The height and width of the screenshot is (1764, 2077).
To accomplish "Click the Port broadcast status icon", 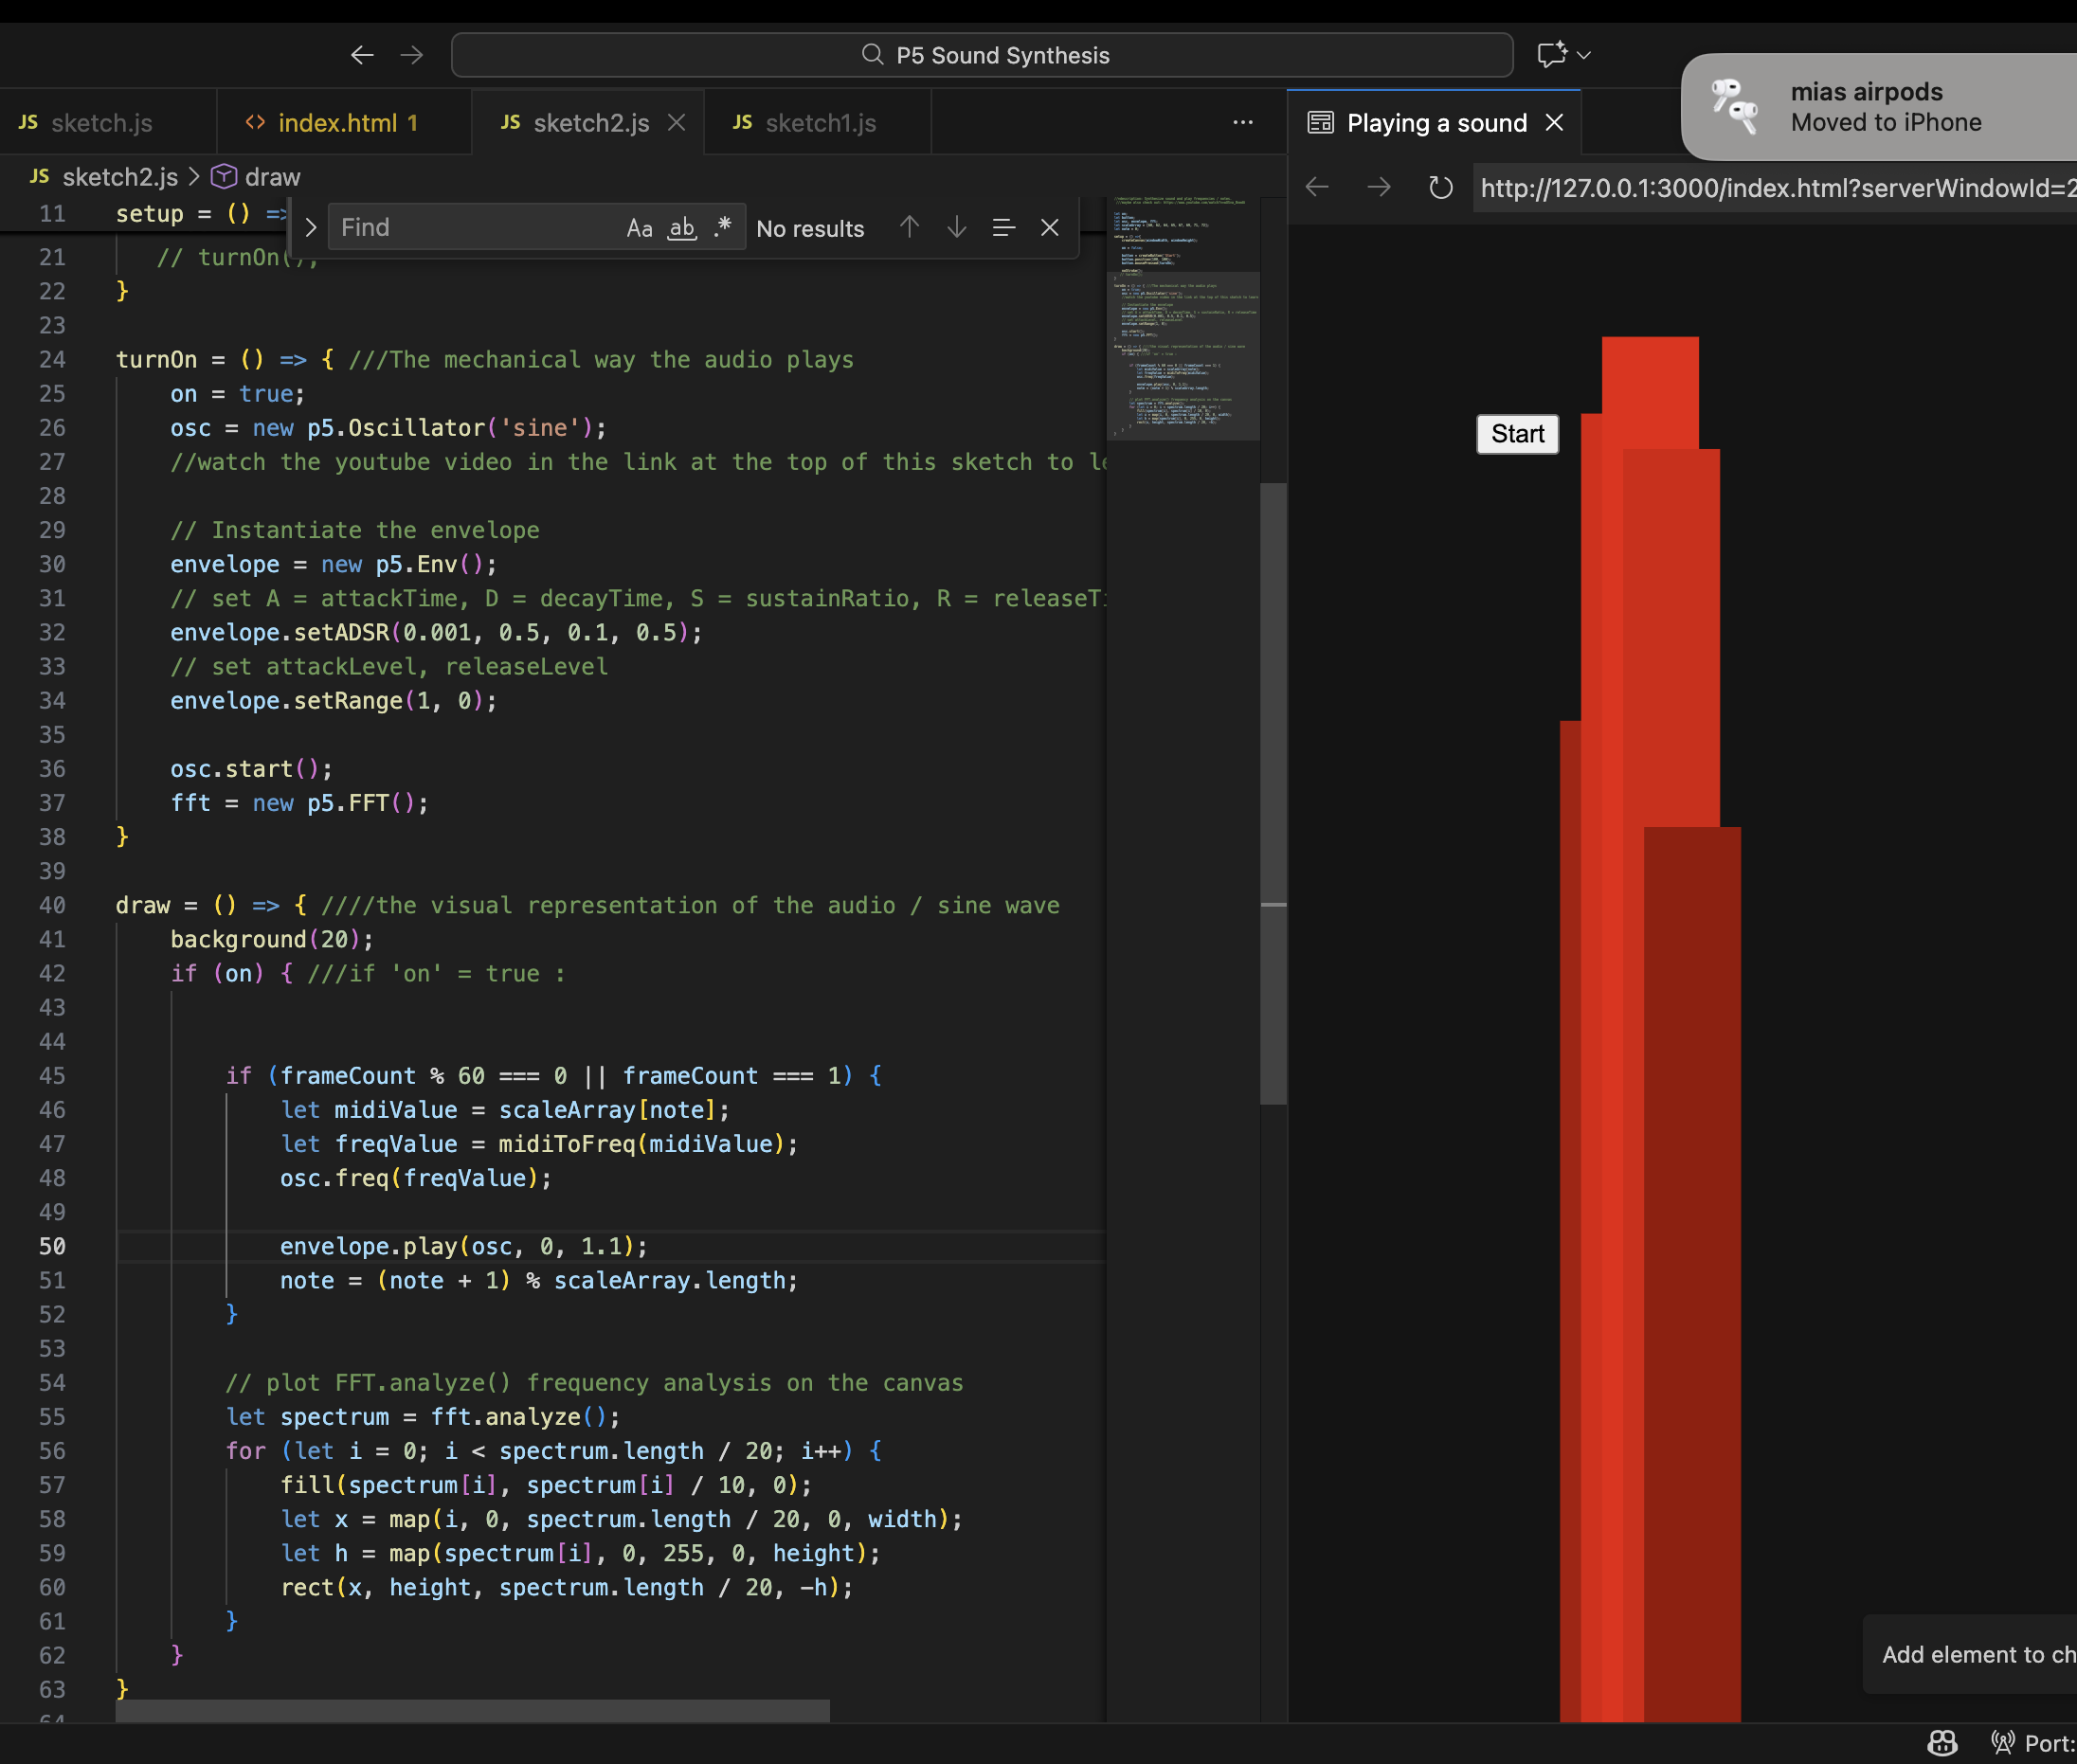I will 2002,1743.
